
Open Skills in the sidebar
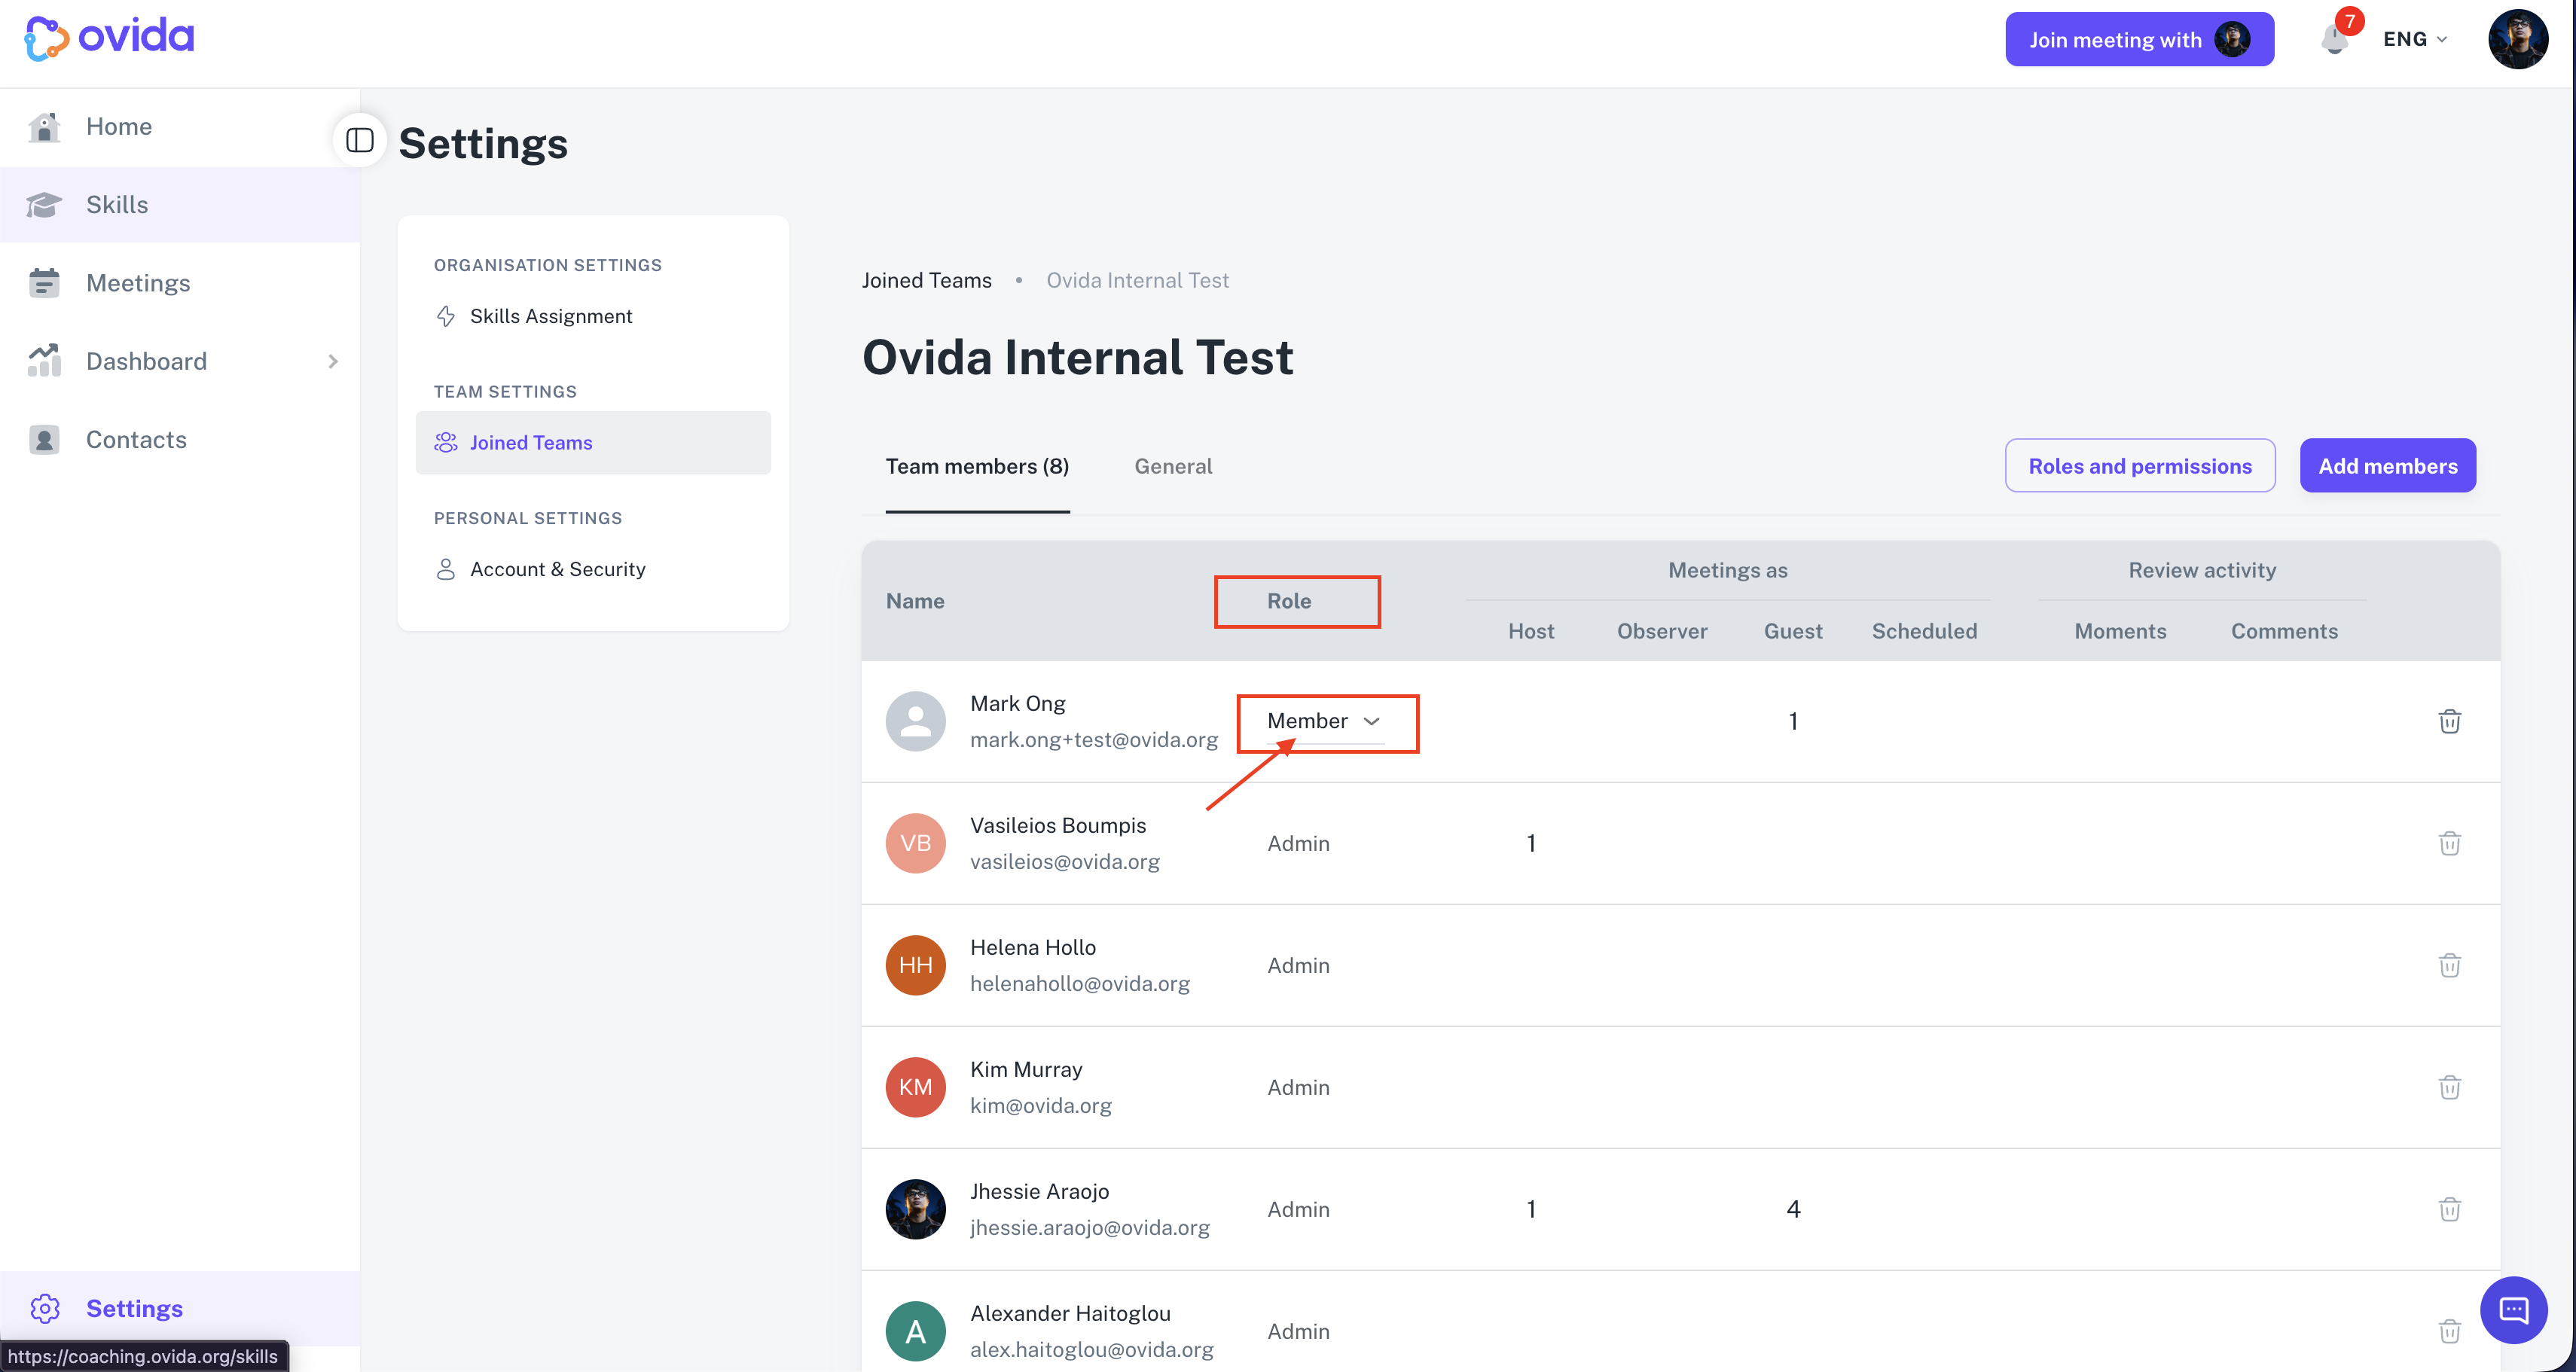tap(180, 205)
